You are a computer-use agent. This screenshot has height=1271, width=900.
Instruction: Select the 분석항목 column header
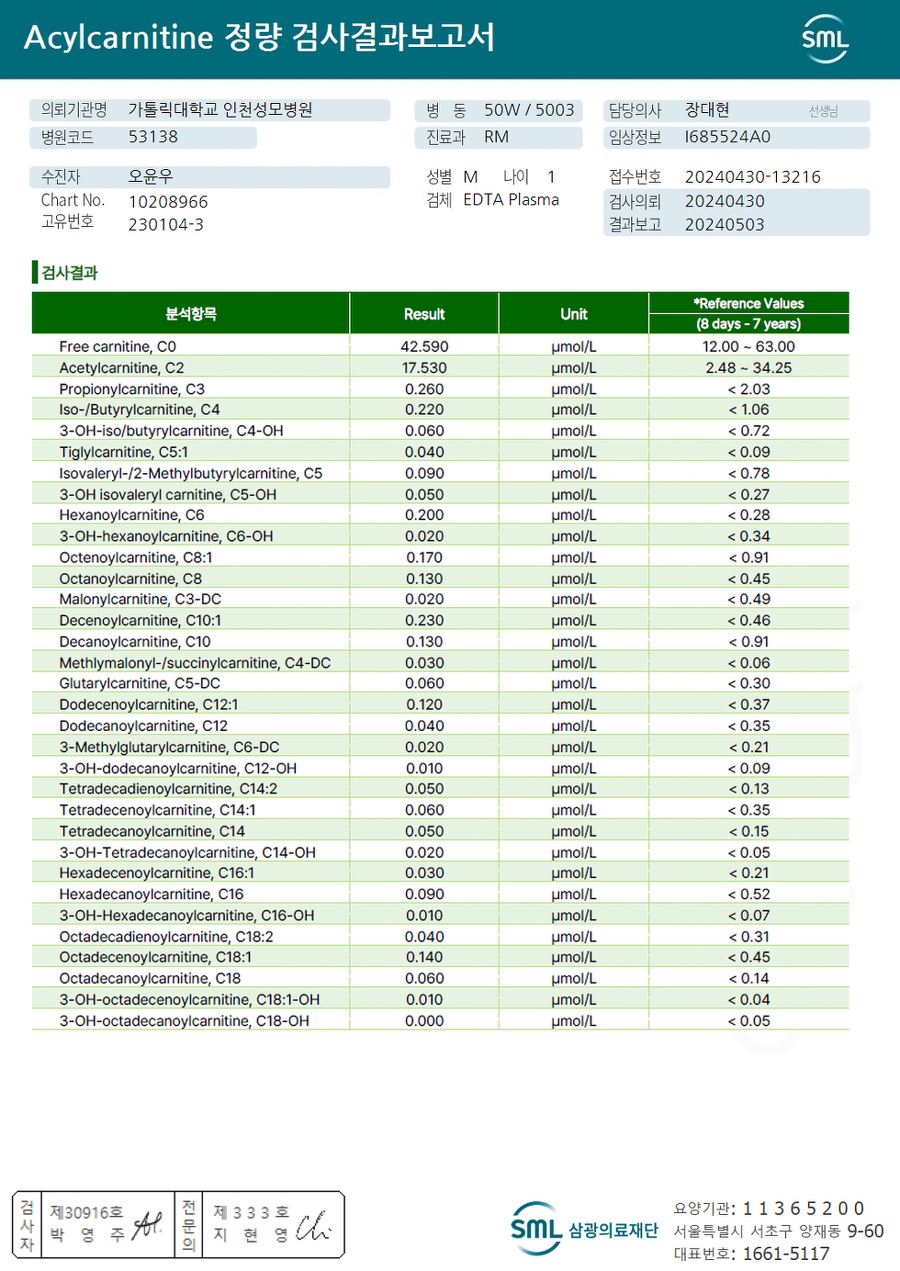tap(191, 313)
